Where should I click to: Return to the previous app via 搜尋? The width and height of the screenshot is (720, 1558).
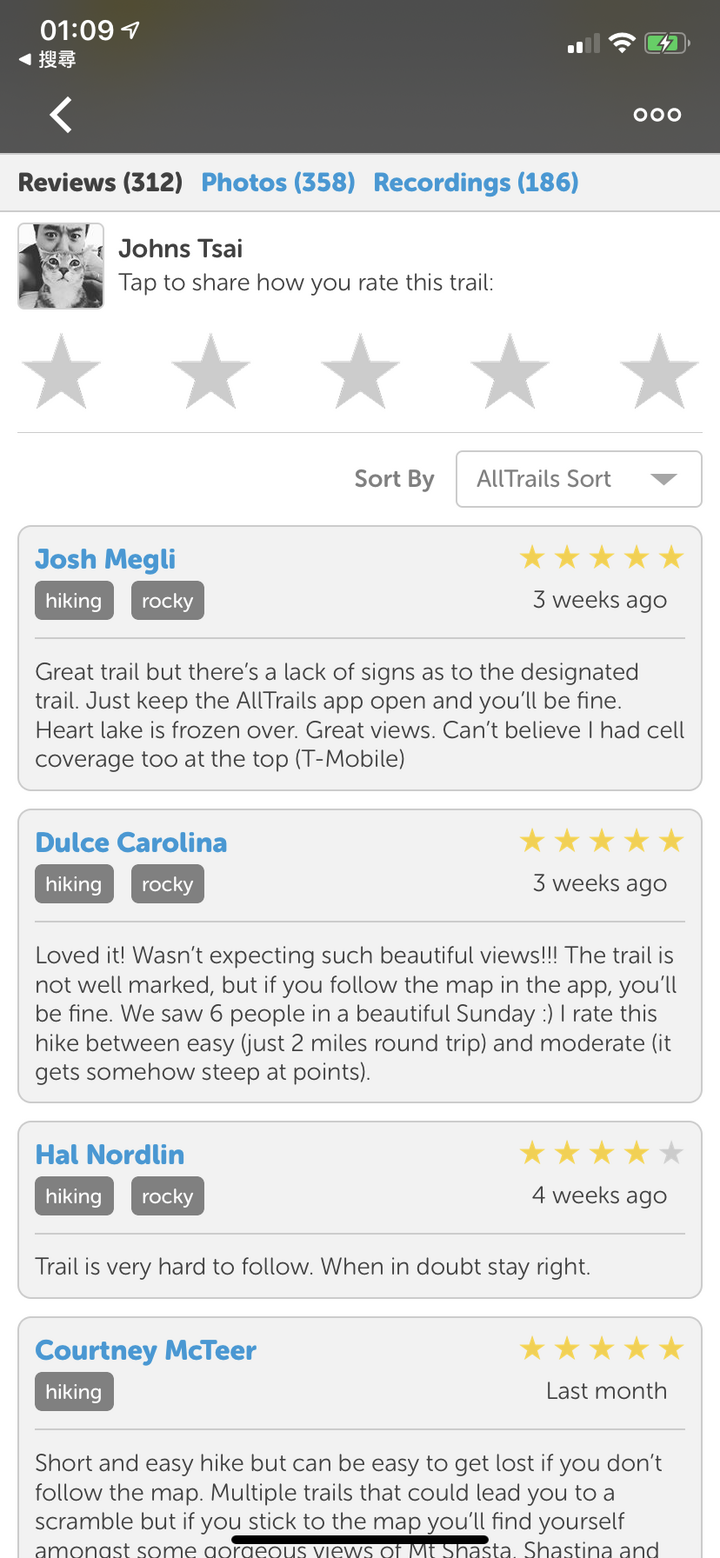pyautogui.click(x=47, y=60)
